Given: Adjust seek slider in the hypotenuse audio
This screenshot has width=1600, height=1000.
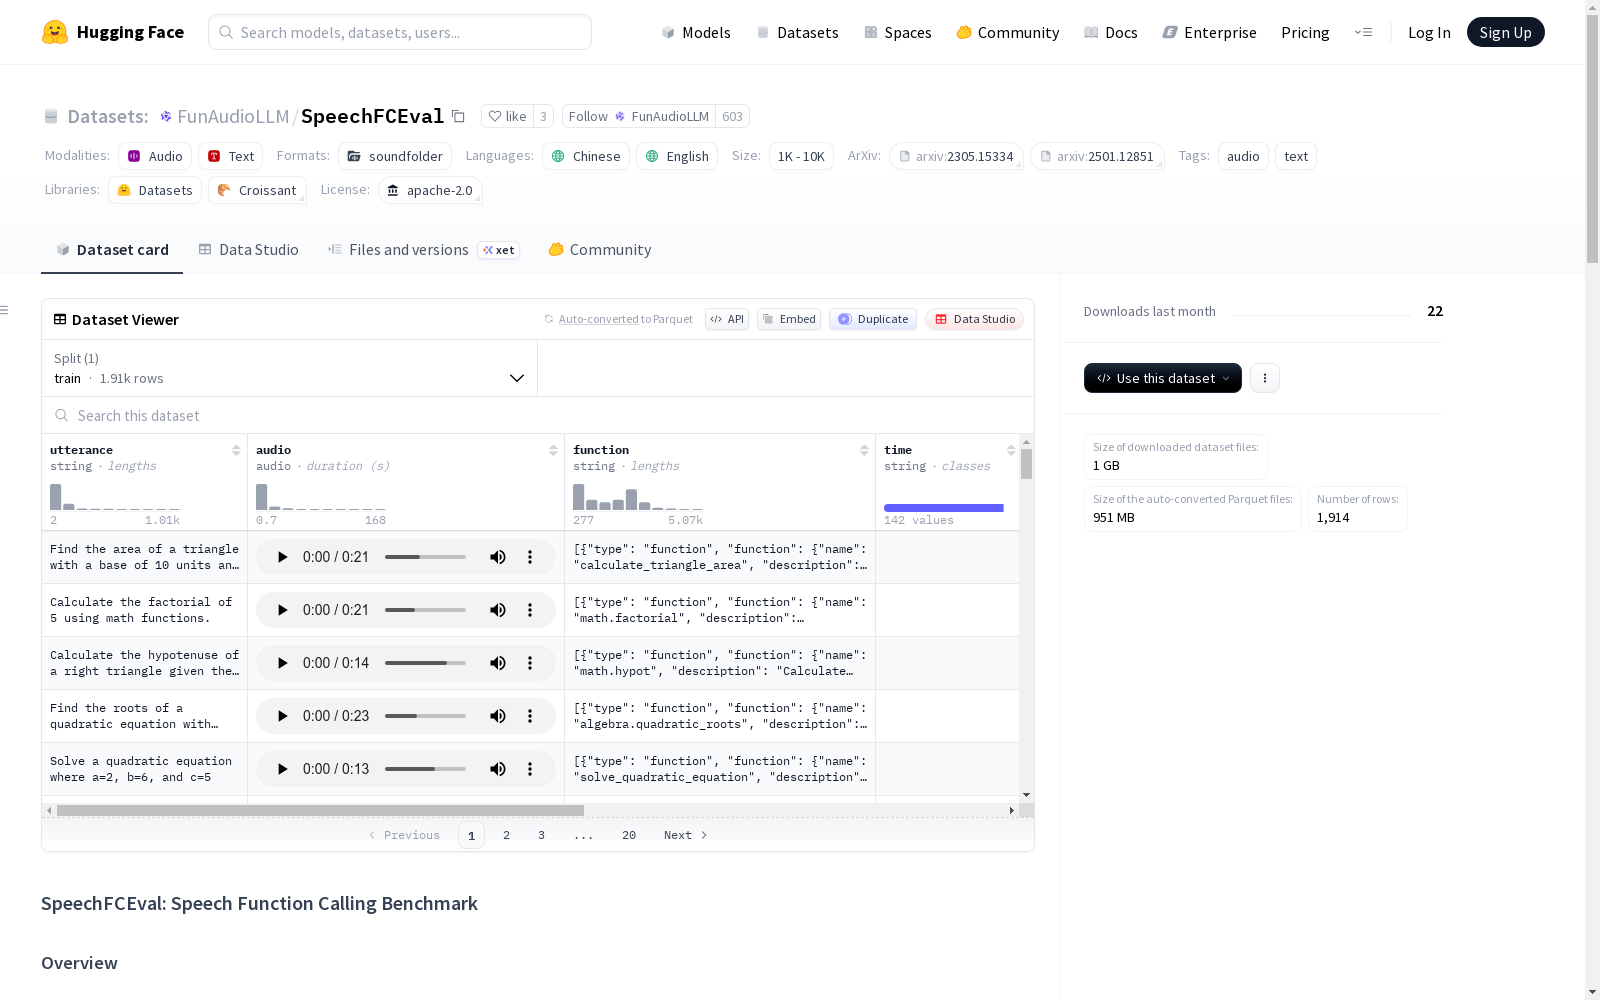Looking at the screenshot, I should click(x=425, y=663).
